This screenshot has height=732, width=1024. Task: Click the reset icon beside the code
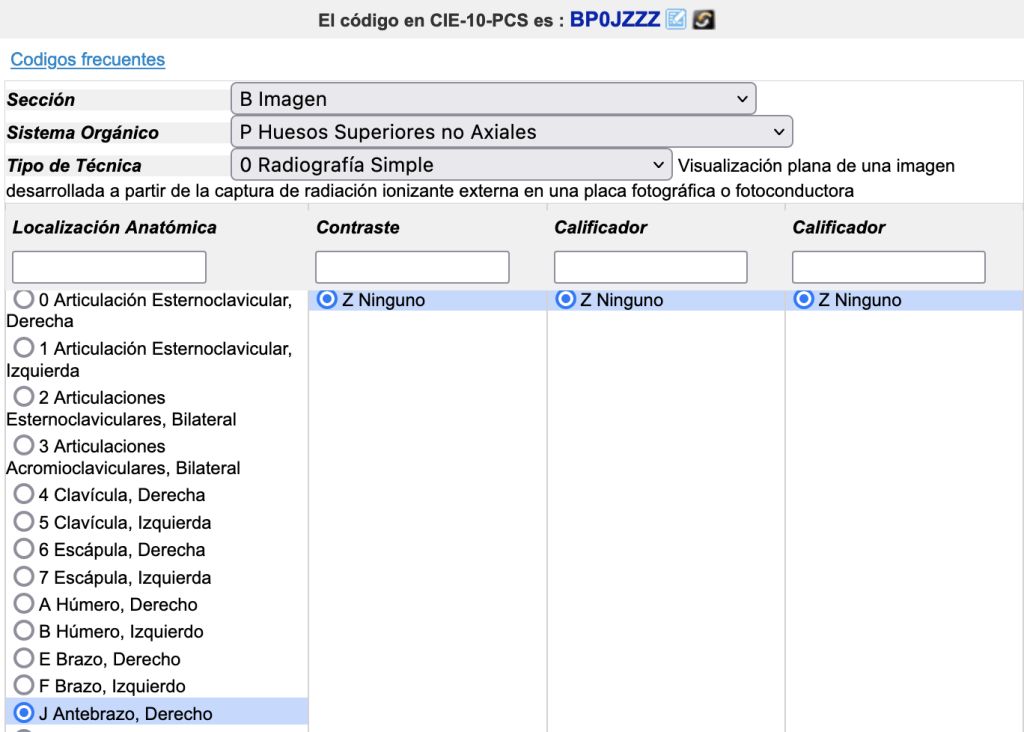tap(703, 20)
